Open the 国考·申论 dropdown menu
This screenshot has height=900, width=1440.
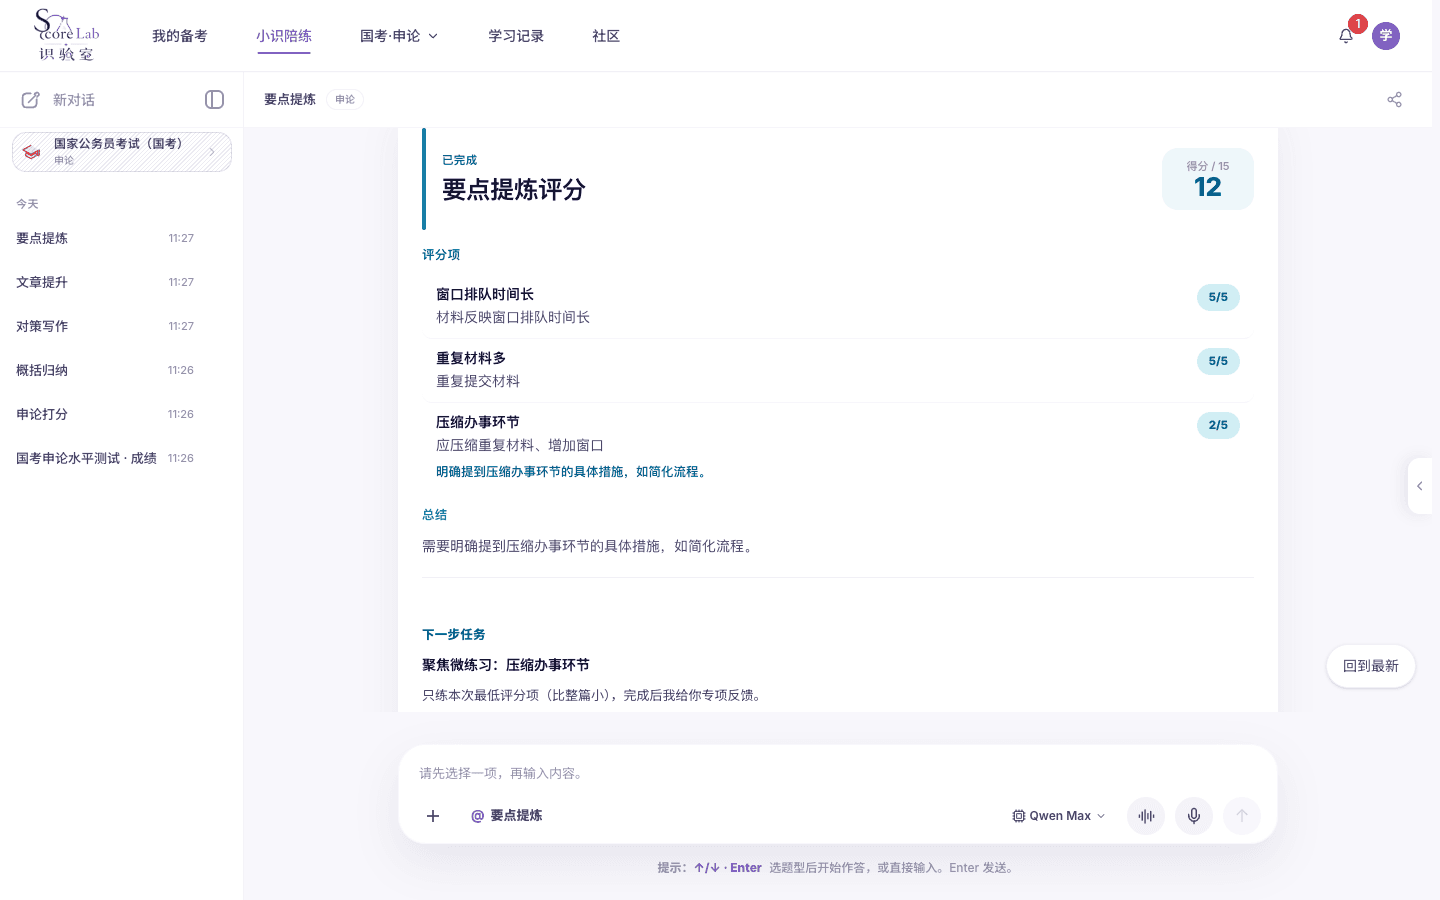pyautogui.click(x=399, y=36)
